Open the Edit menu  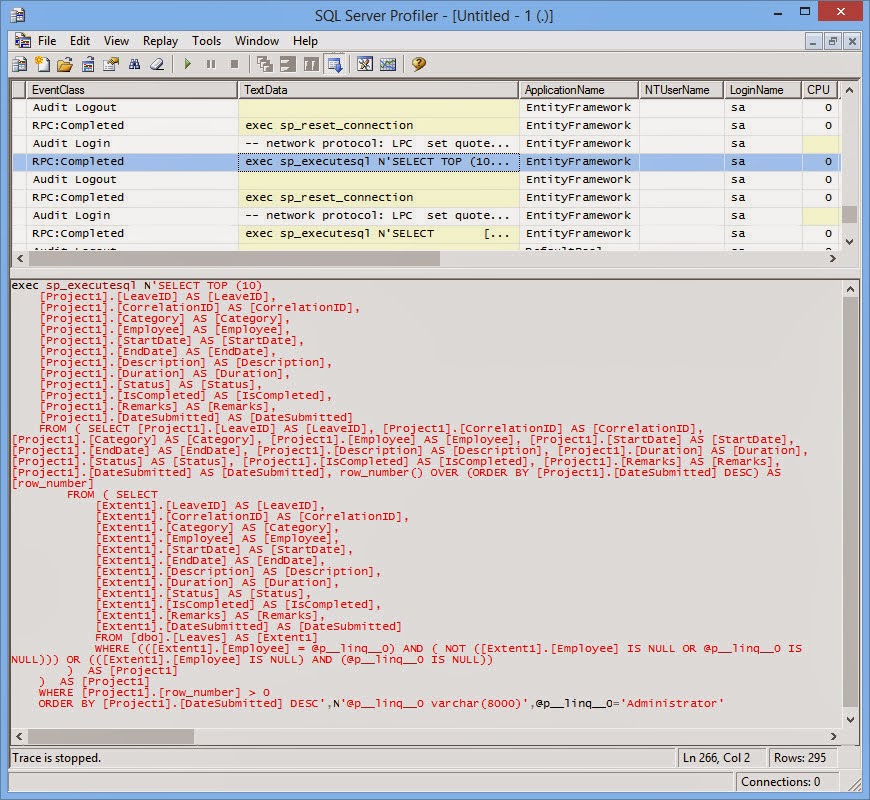coord(80,41)
